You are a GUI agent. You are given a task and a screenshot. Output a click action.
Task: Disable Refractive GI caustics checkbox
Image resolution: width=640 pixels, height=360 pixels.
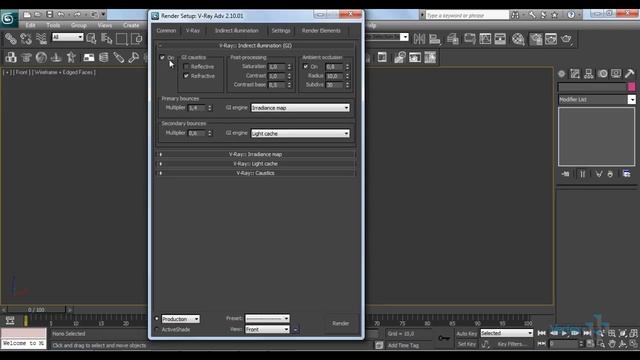click(186, 76)
